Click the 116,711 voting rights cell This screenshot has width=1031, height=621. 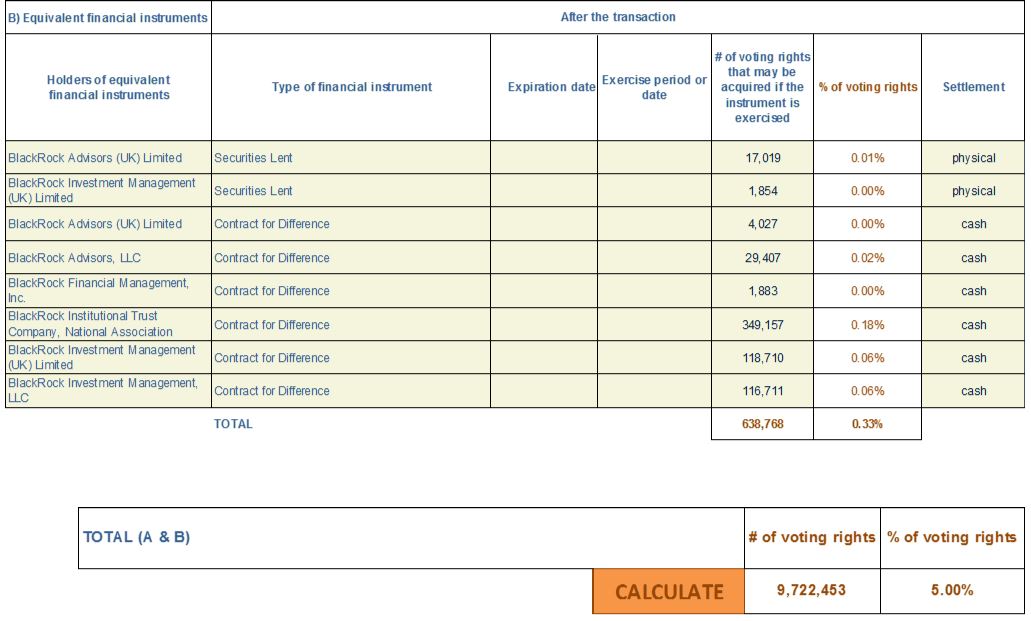click(762, 391)
